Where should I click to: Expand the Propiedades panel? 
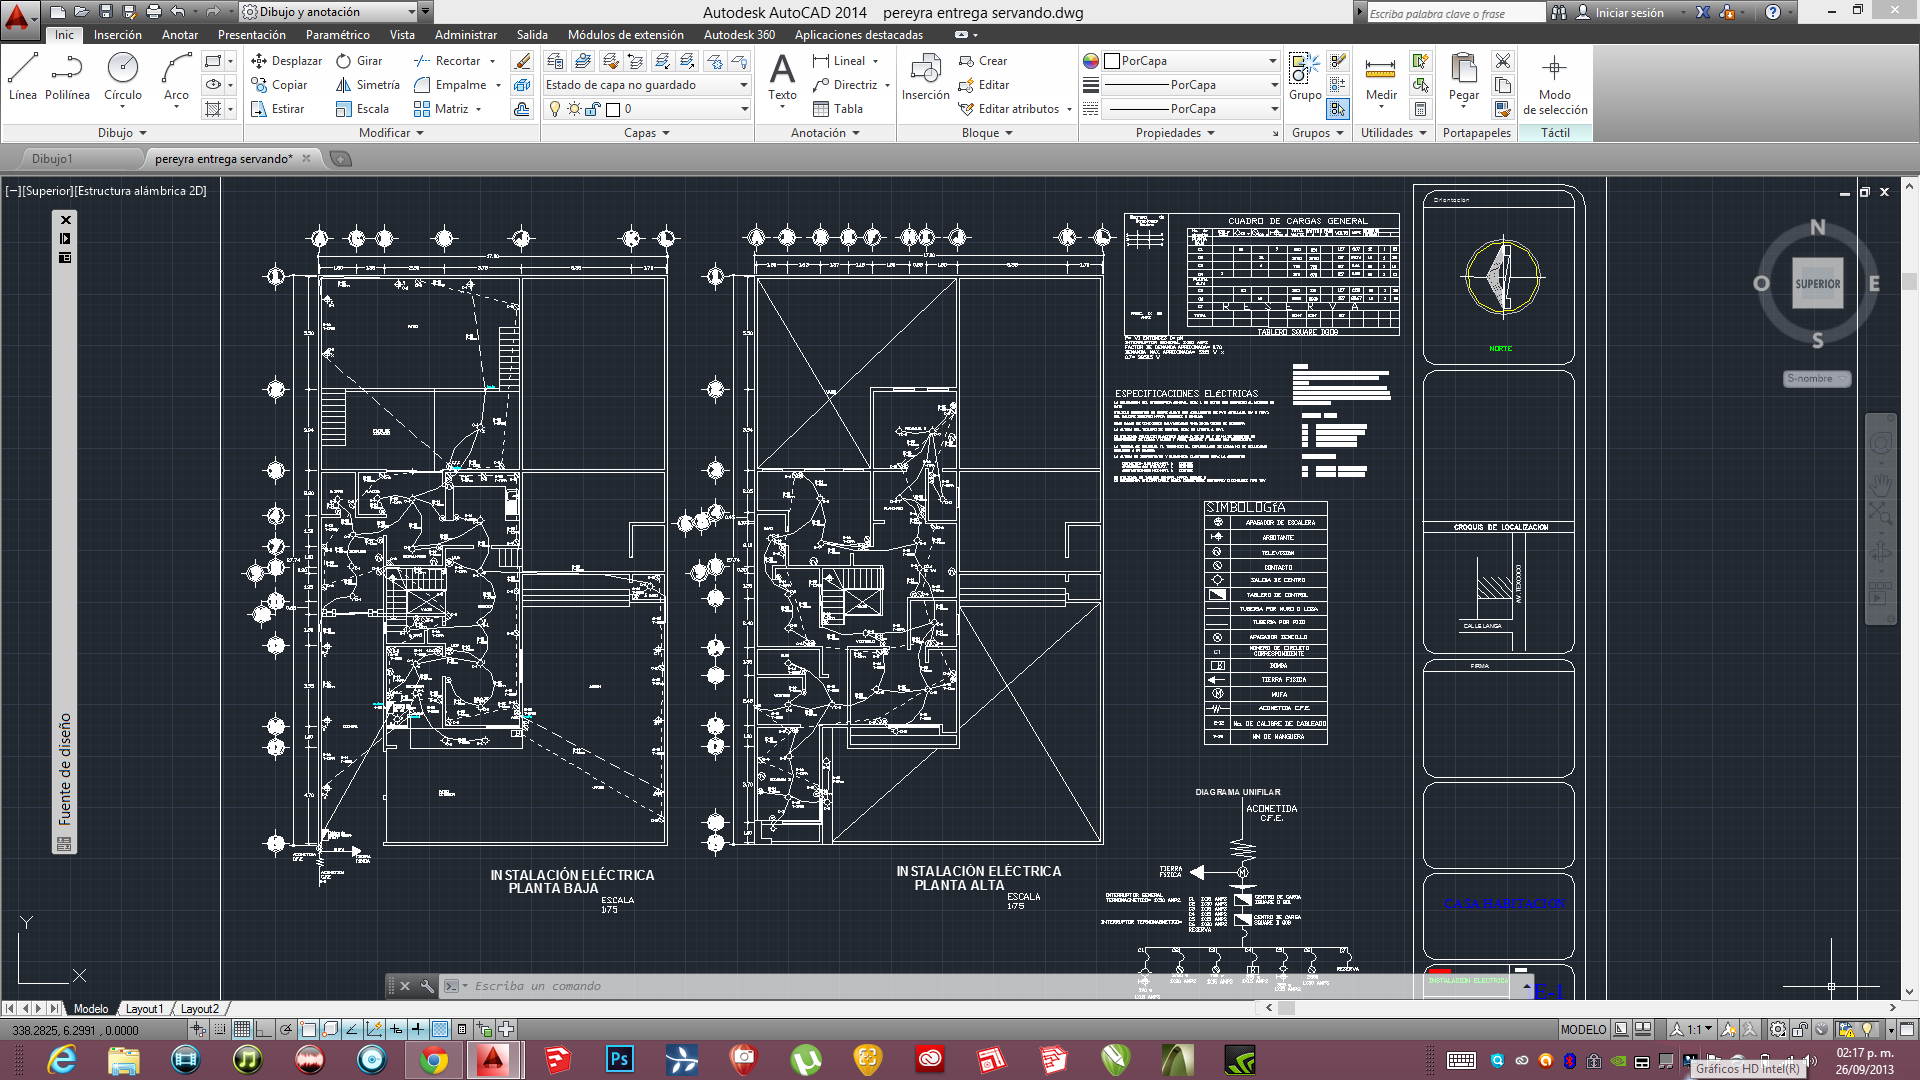(x=1175, y=133)
